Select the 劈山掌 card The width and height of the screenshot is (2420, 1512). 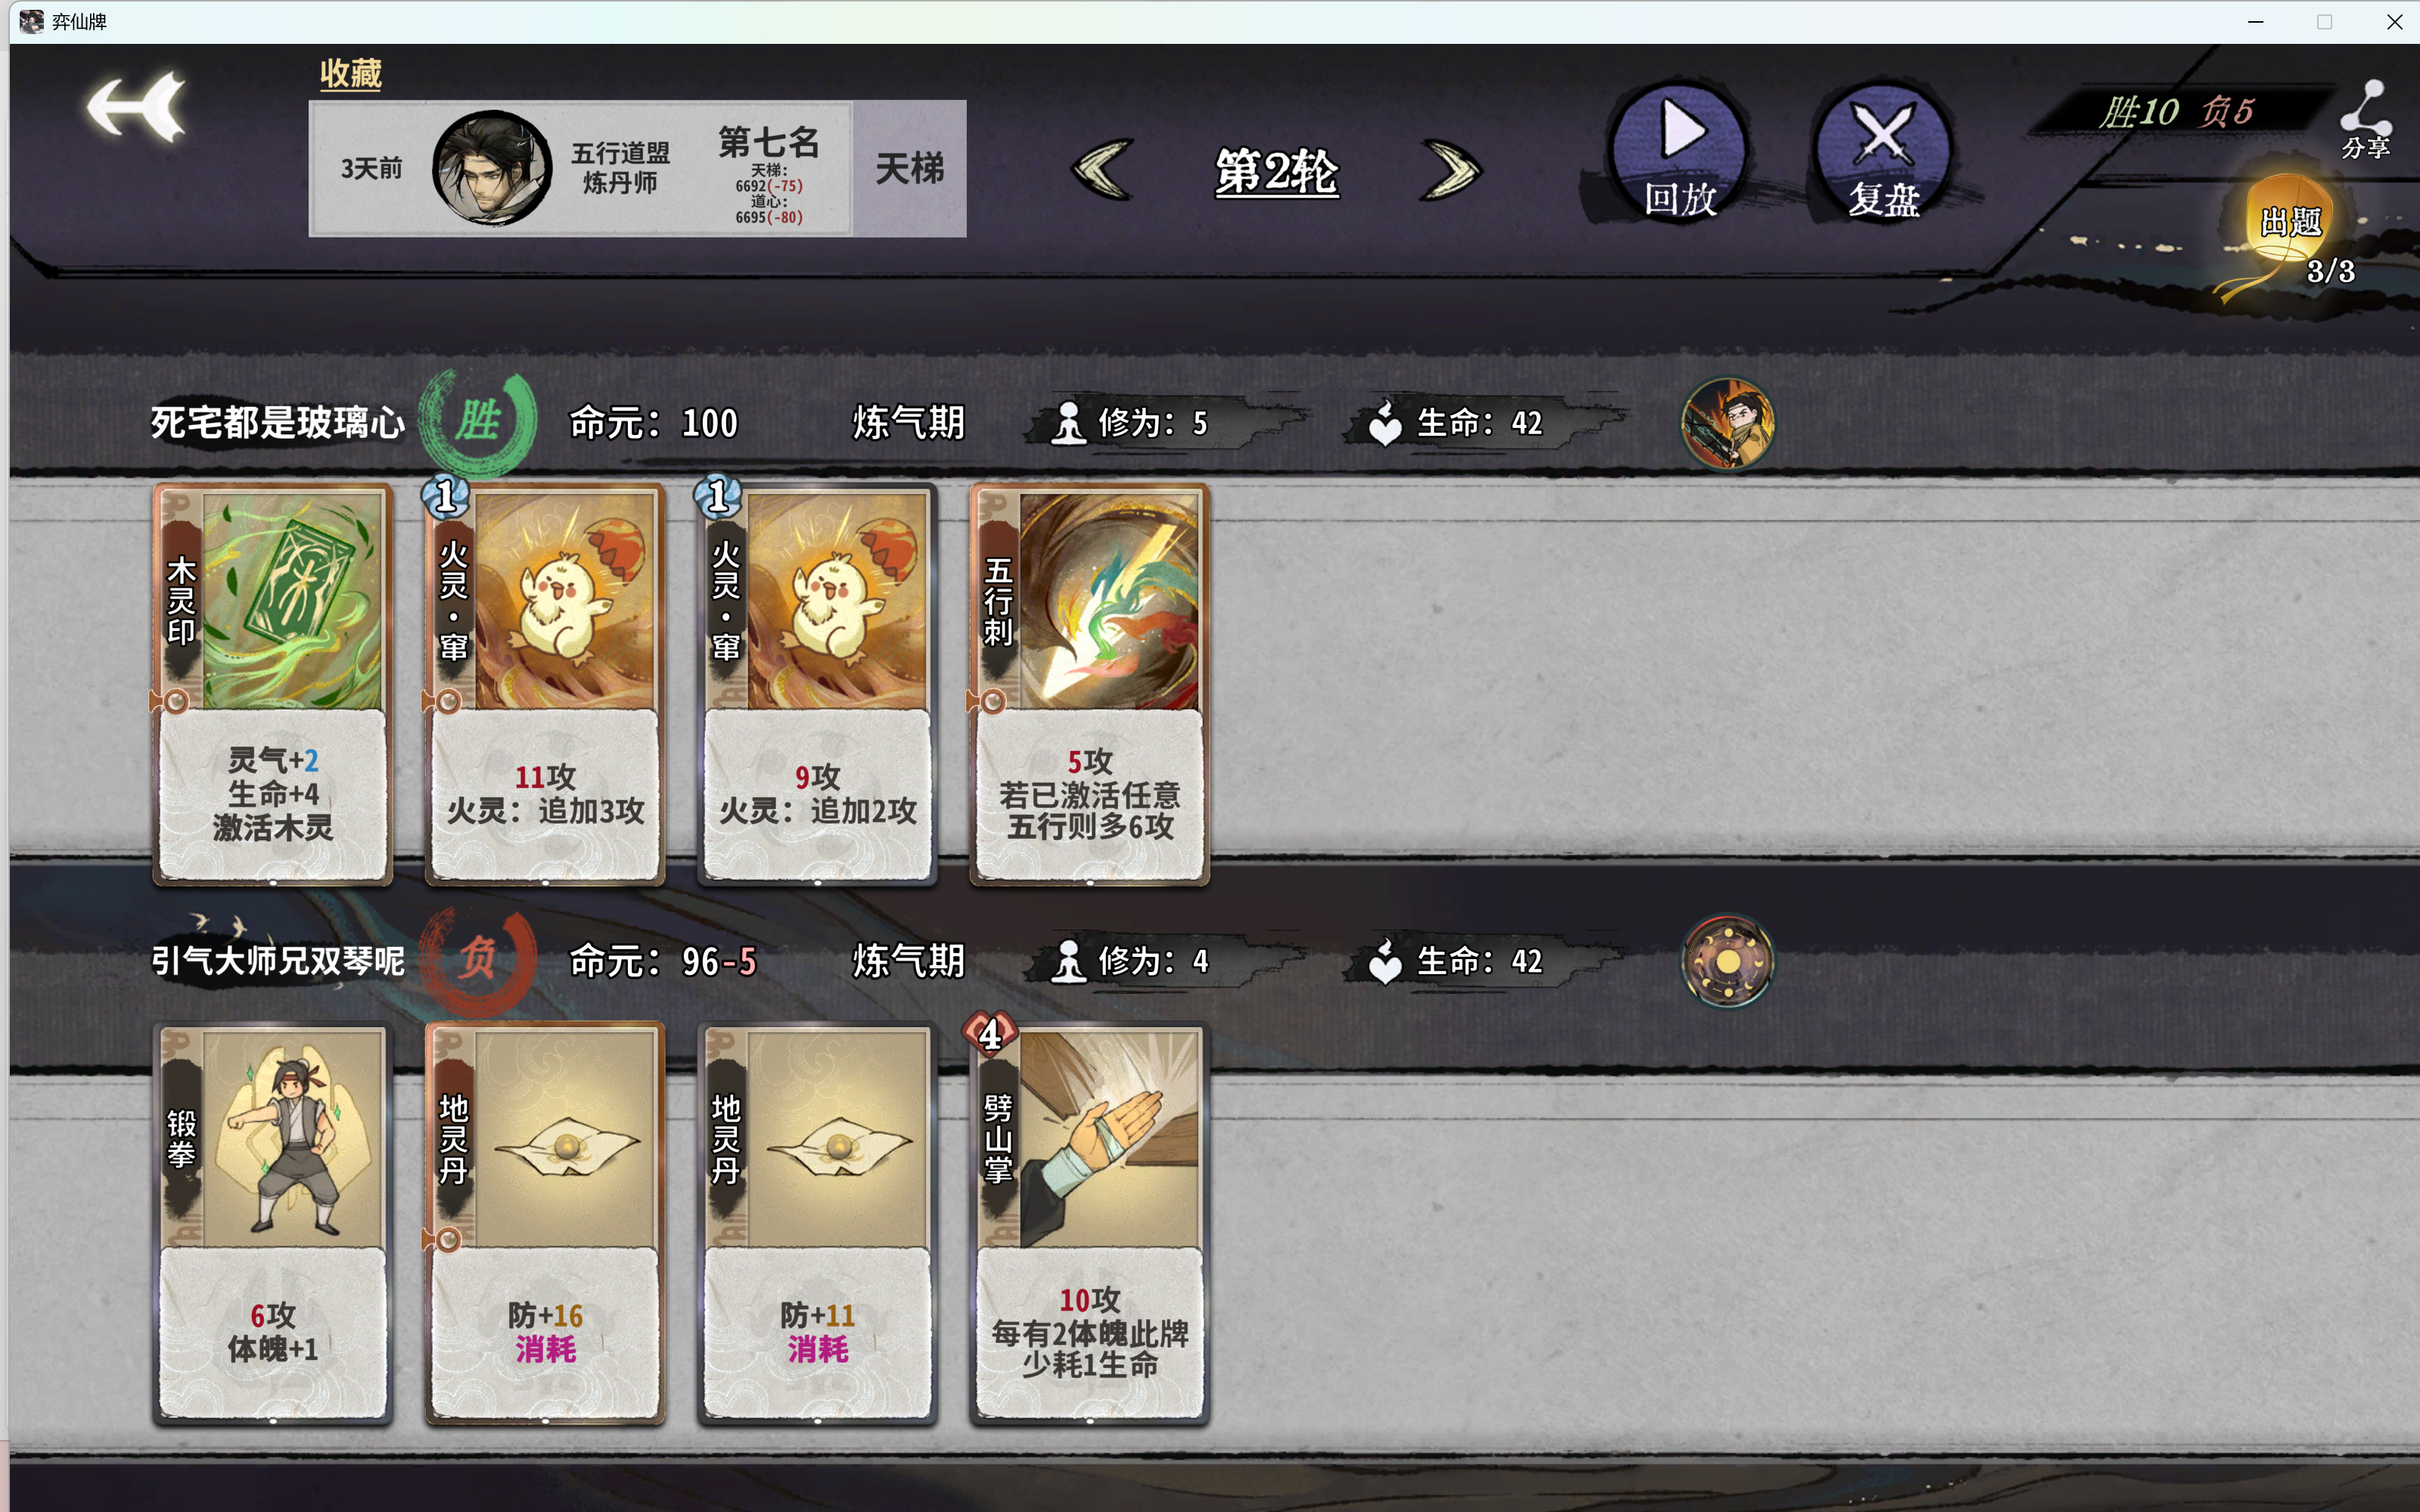pyautogui.click(x=1089, y=1222)
